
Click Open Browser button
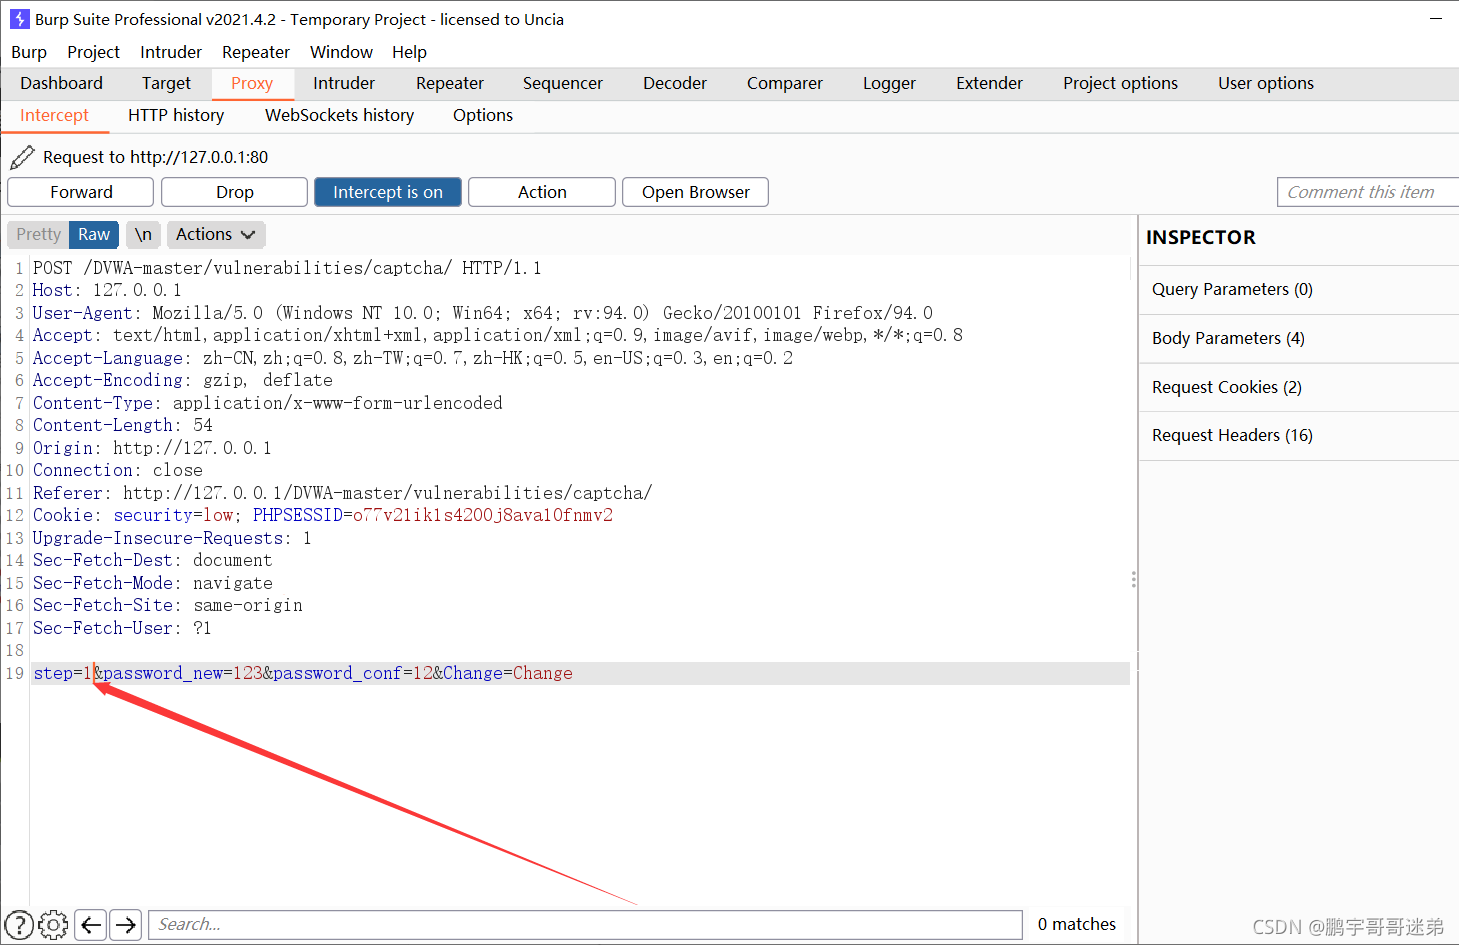point(696,192)
